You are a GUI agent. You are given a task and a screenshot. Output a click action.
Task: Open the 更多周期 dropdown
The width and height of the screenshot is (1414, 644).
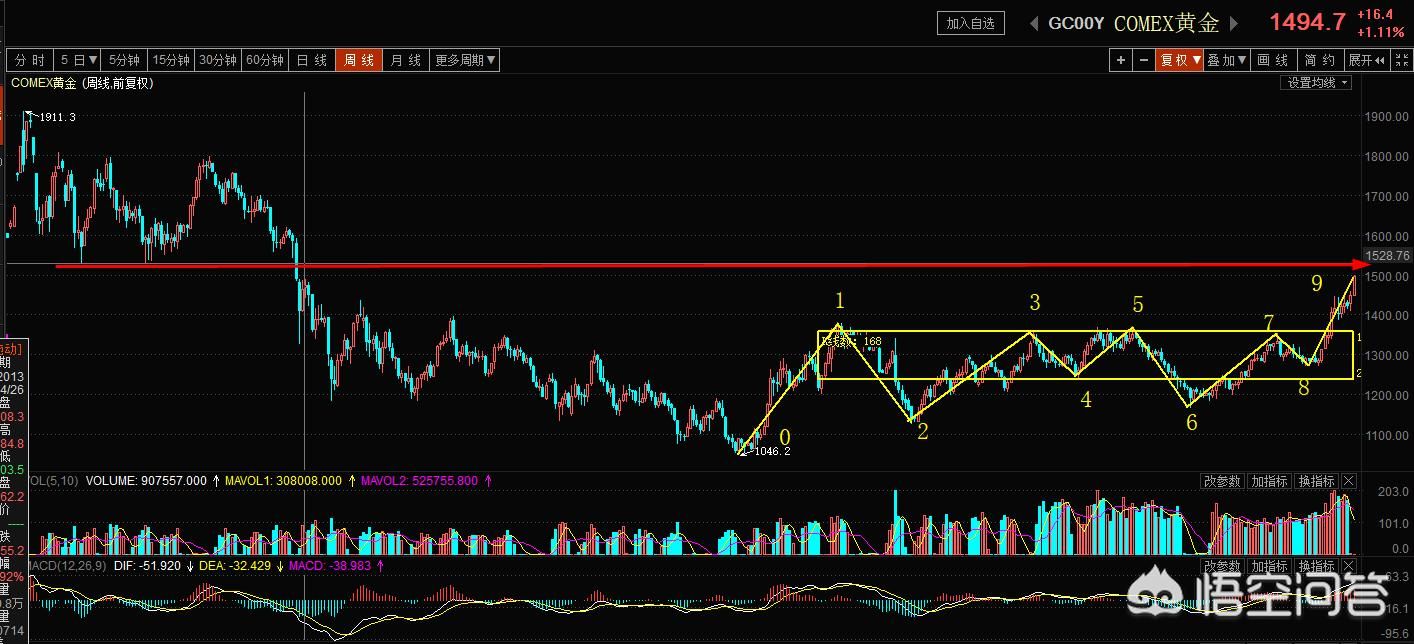(465, 60)
